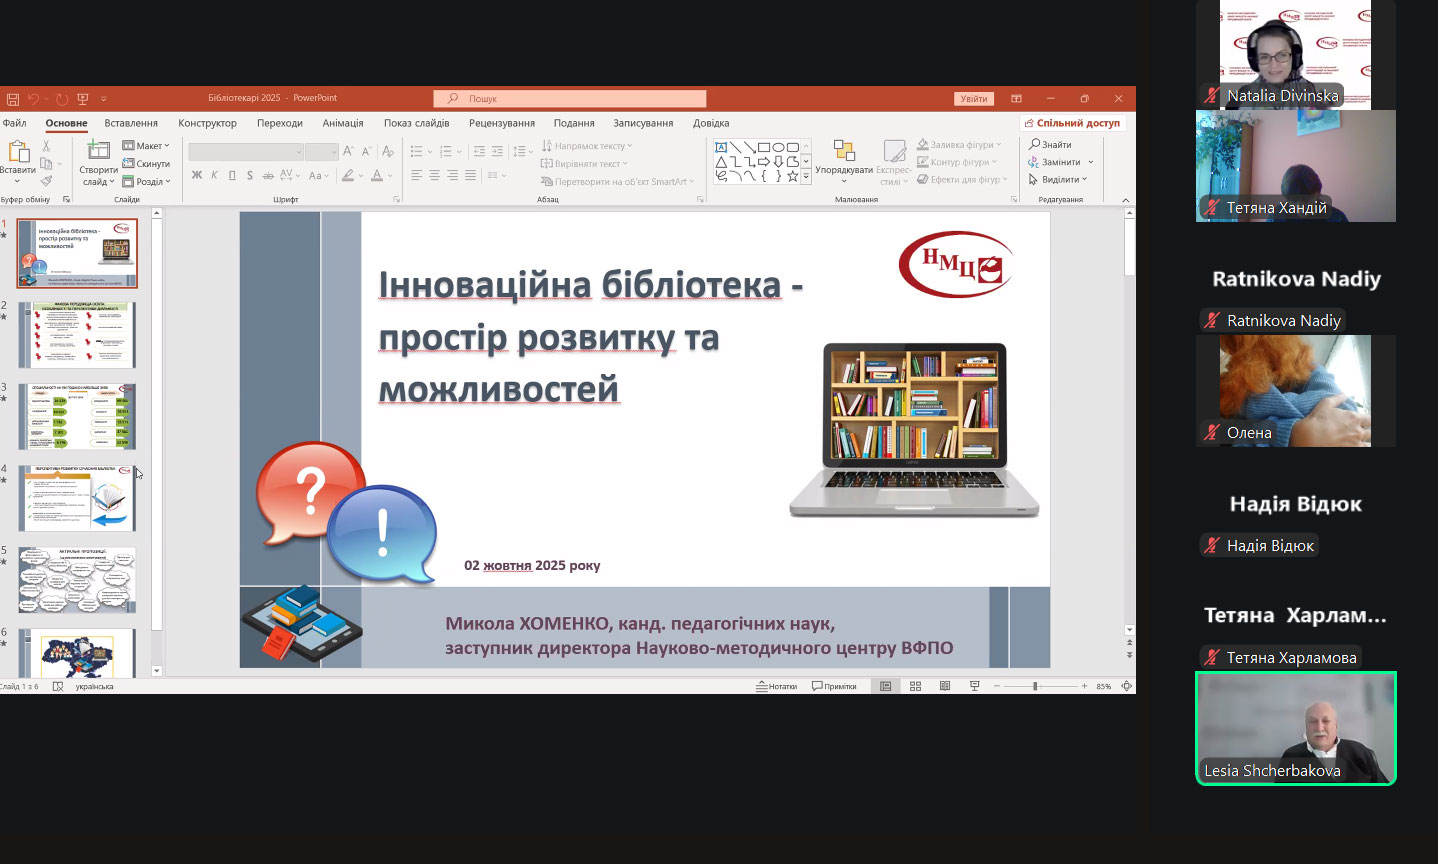Click the Спільний доступ share button
This screenshot has width=1438, height=864.
(1072, 123)
